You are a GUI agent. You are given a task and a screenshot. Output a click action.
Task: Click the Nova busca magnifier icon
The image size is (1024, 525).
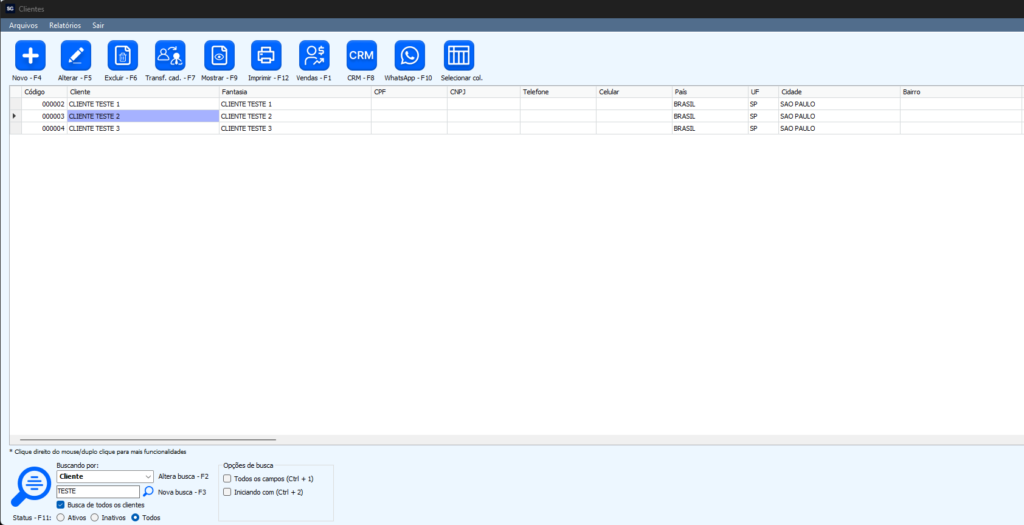point(148,492)
